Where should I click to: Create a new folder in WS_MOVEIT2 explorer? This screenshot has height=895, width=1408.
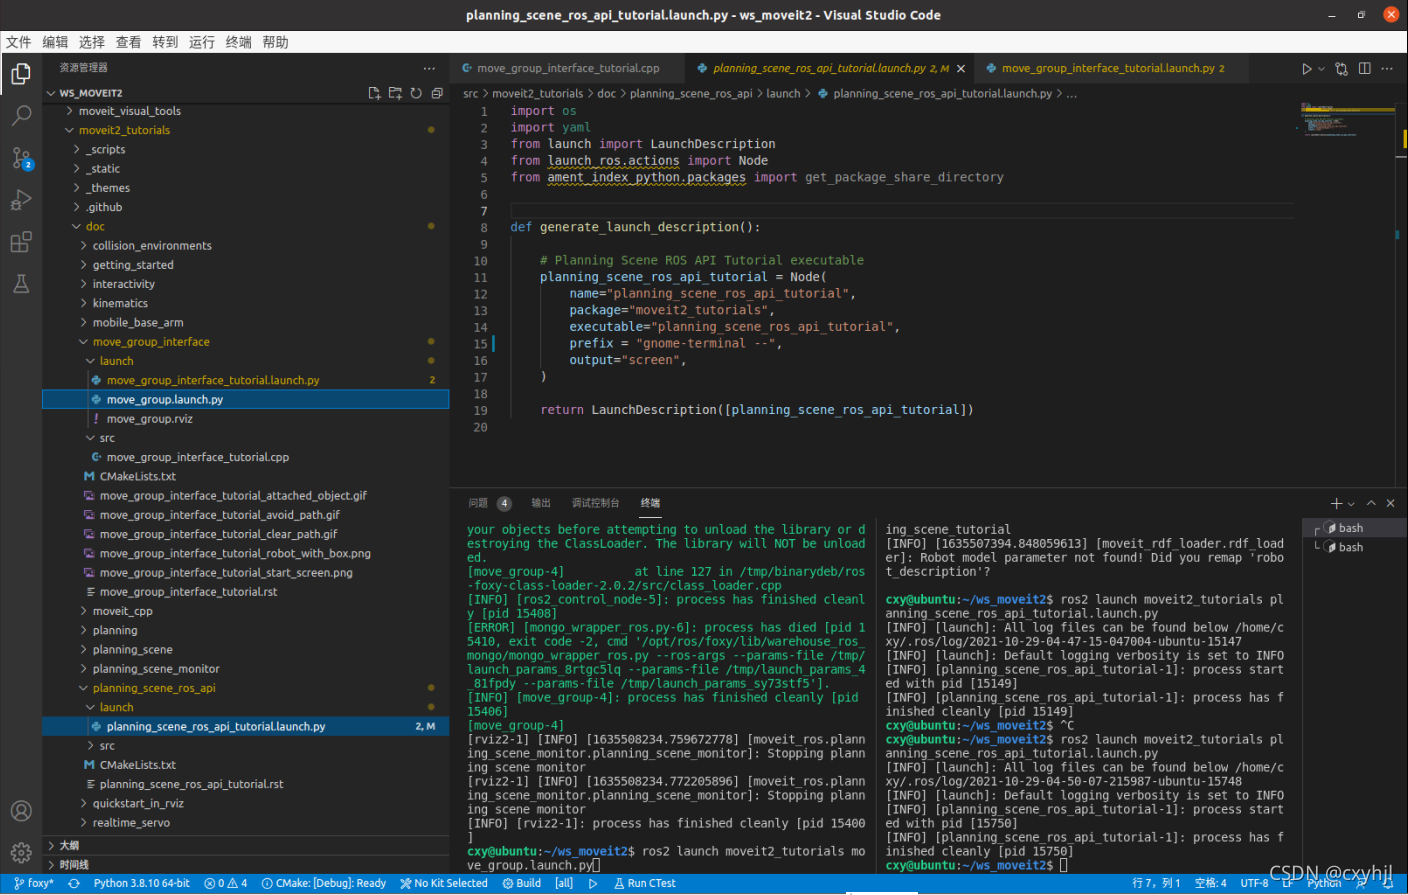point(395,93)
